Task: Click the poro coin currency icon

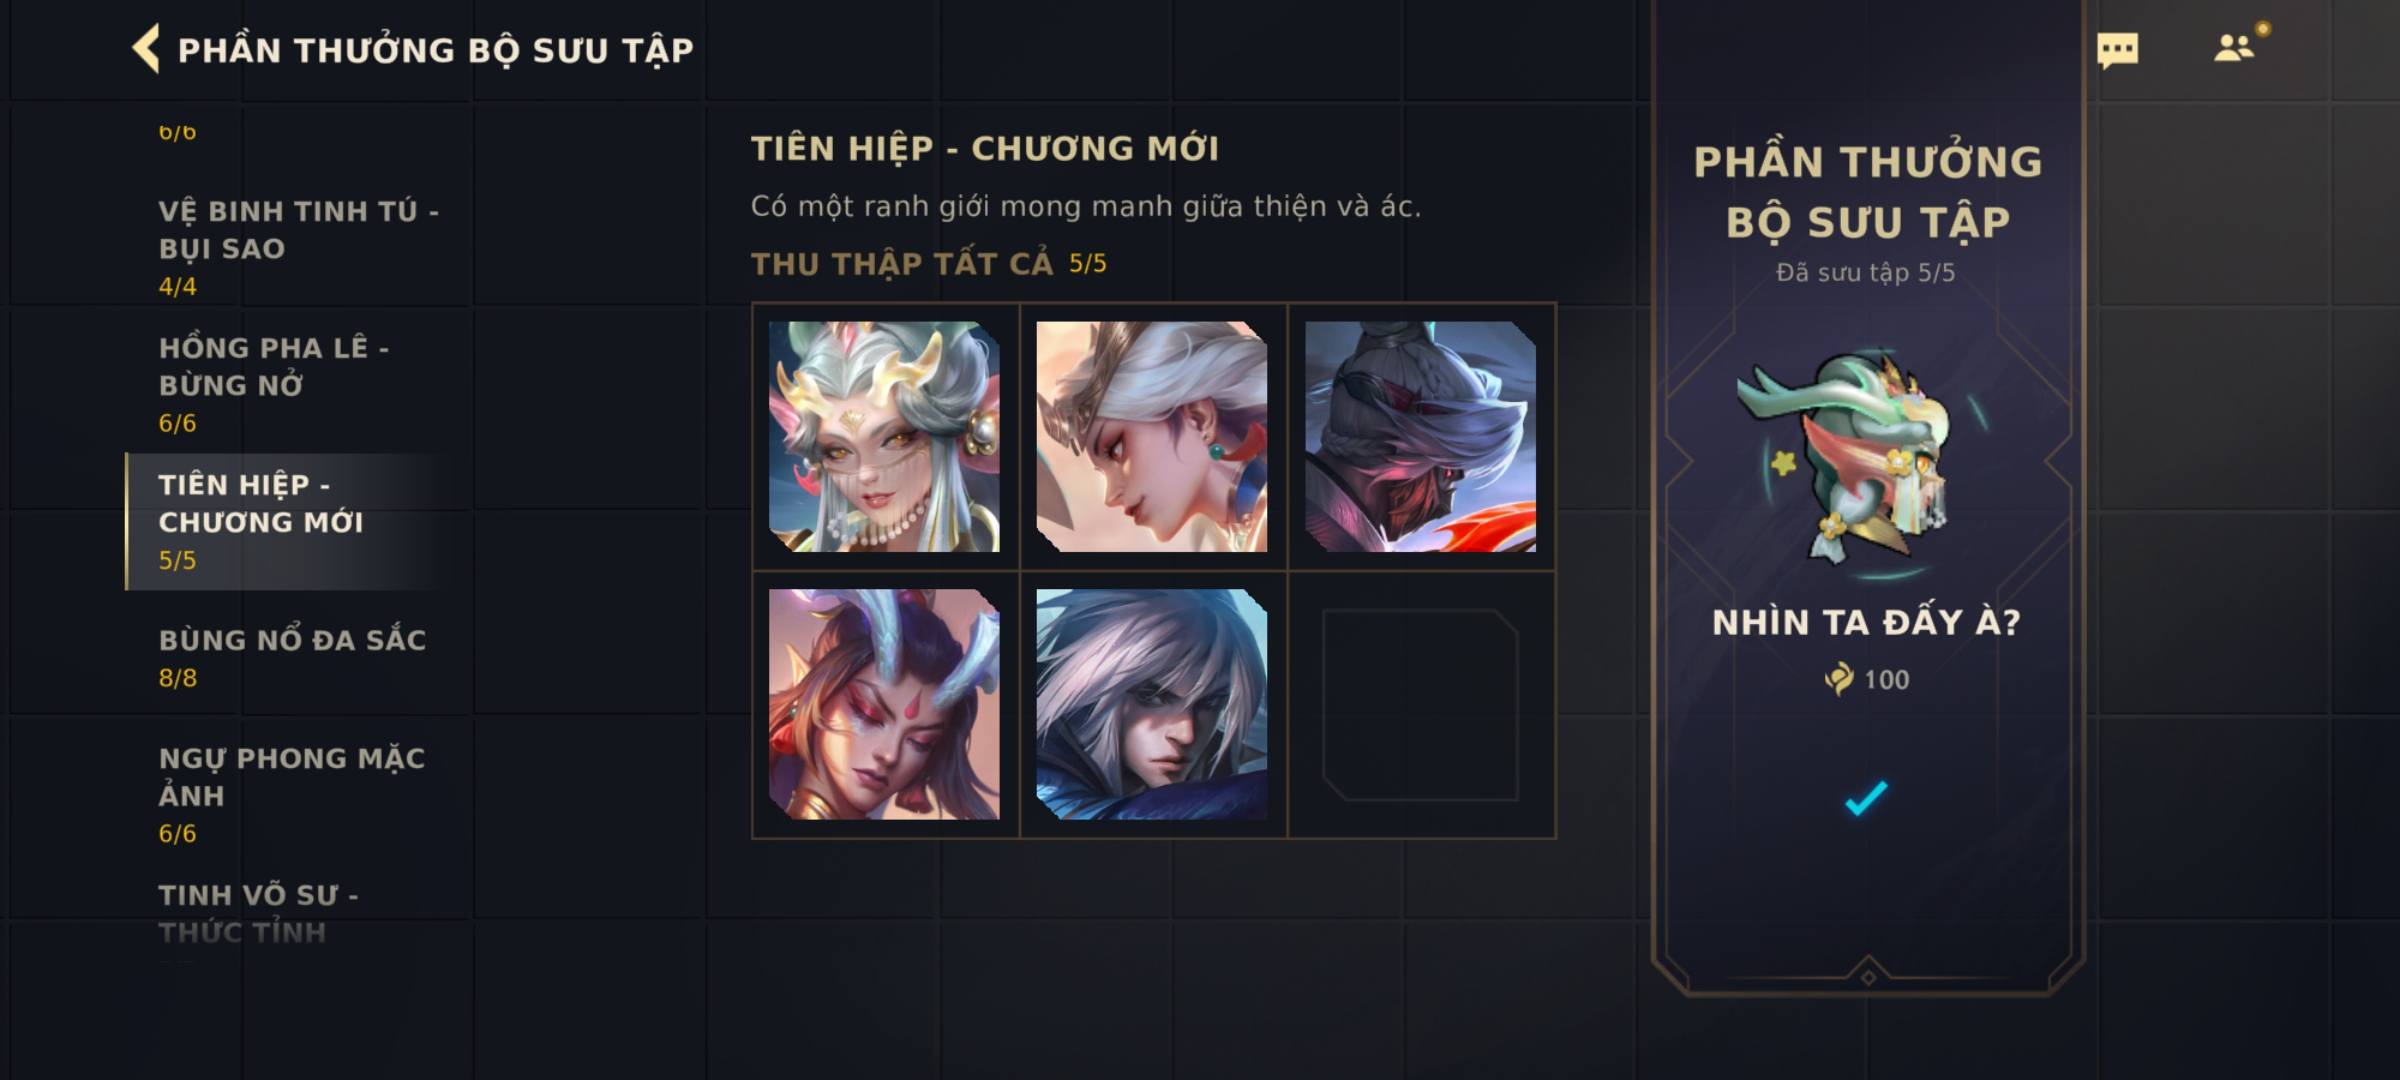Action: (1838, 680)
